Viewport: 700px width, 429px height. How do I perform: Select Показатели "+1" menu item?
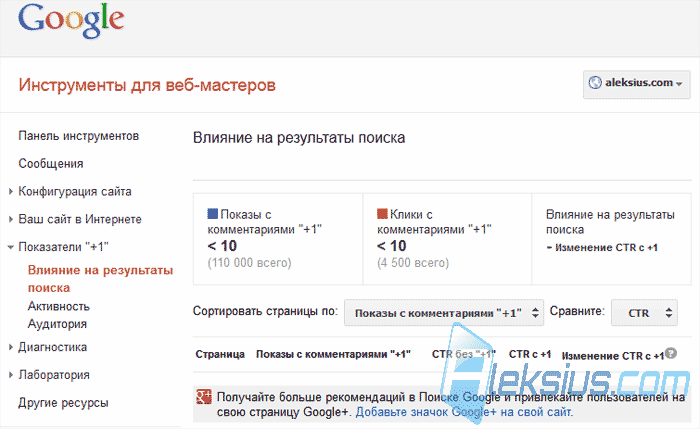click(63, 247)
